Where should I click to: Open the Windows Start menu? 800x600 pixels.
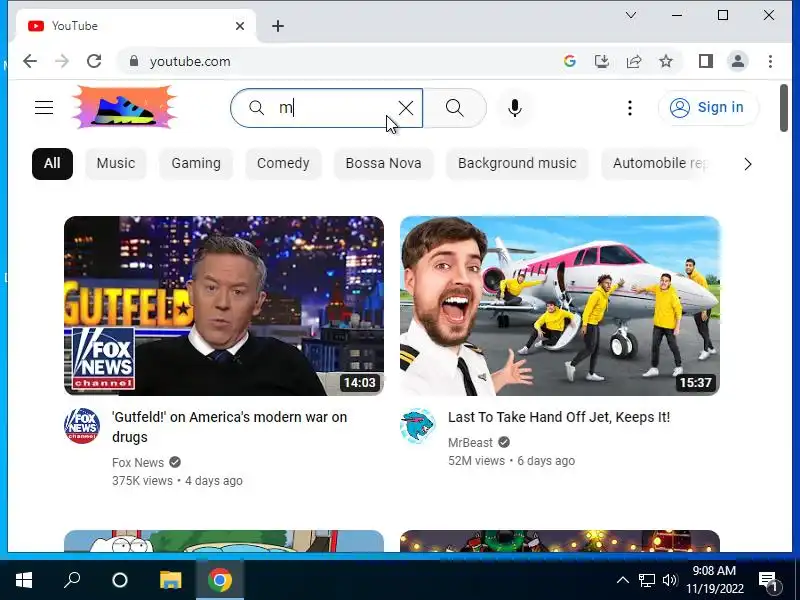(x=24, y=580)
